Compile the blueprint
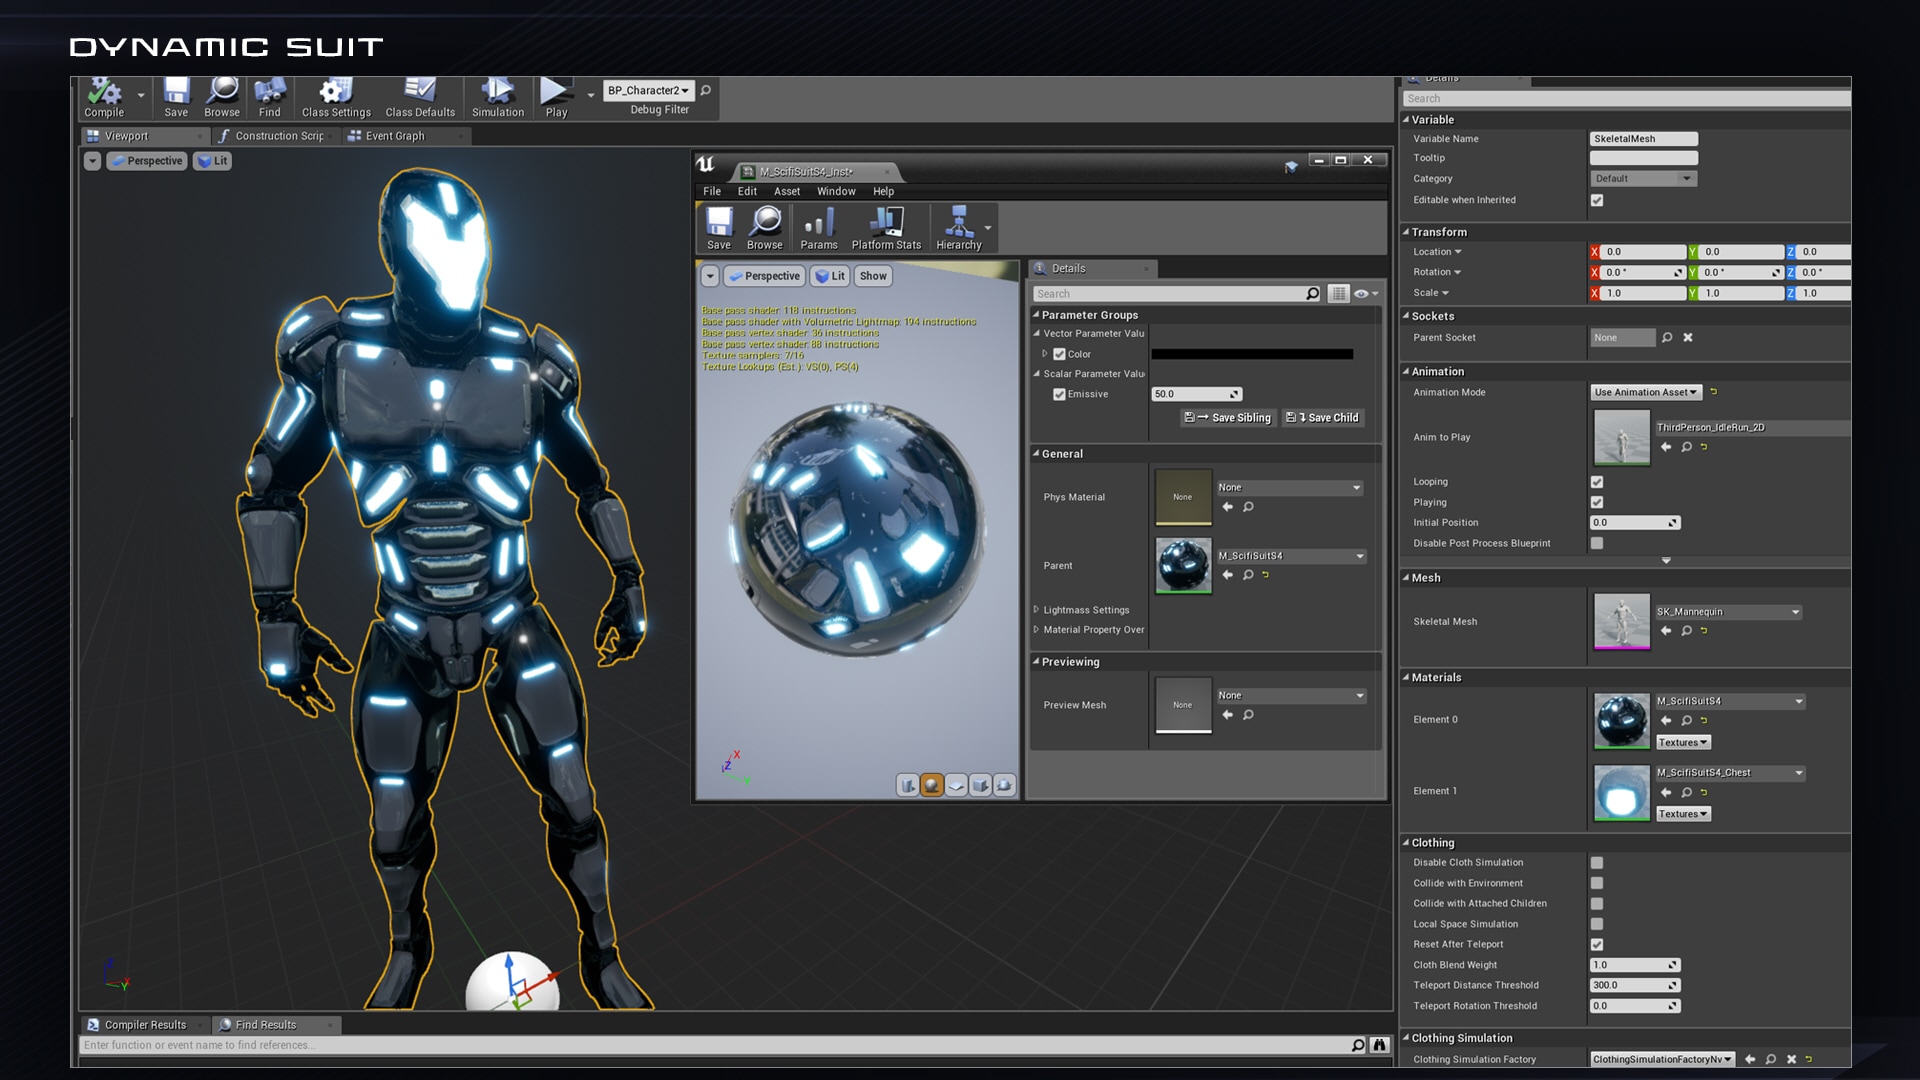 [x=102, y=97]
